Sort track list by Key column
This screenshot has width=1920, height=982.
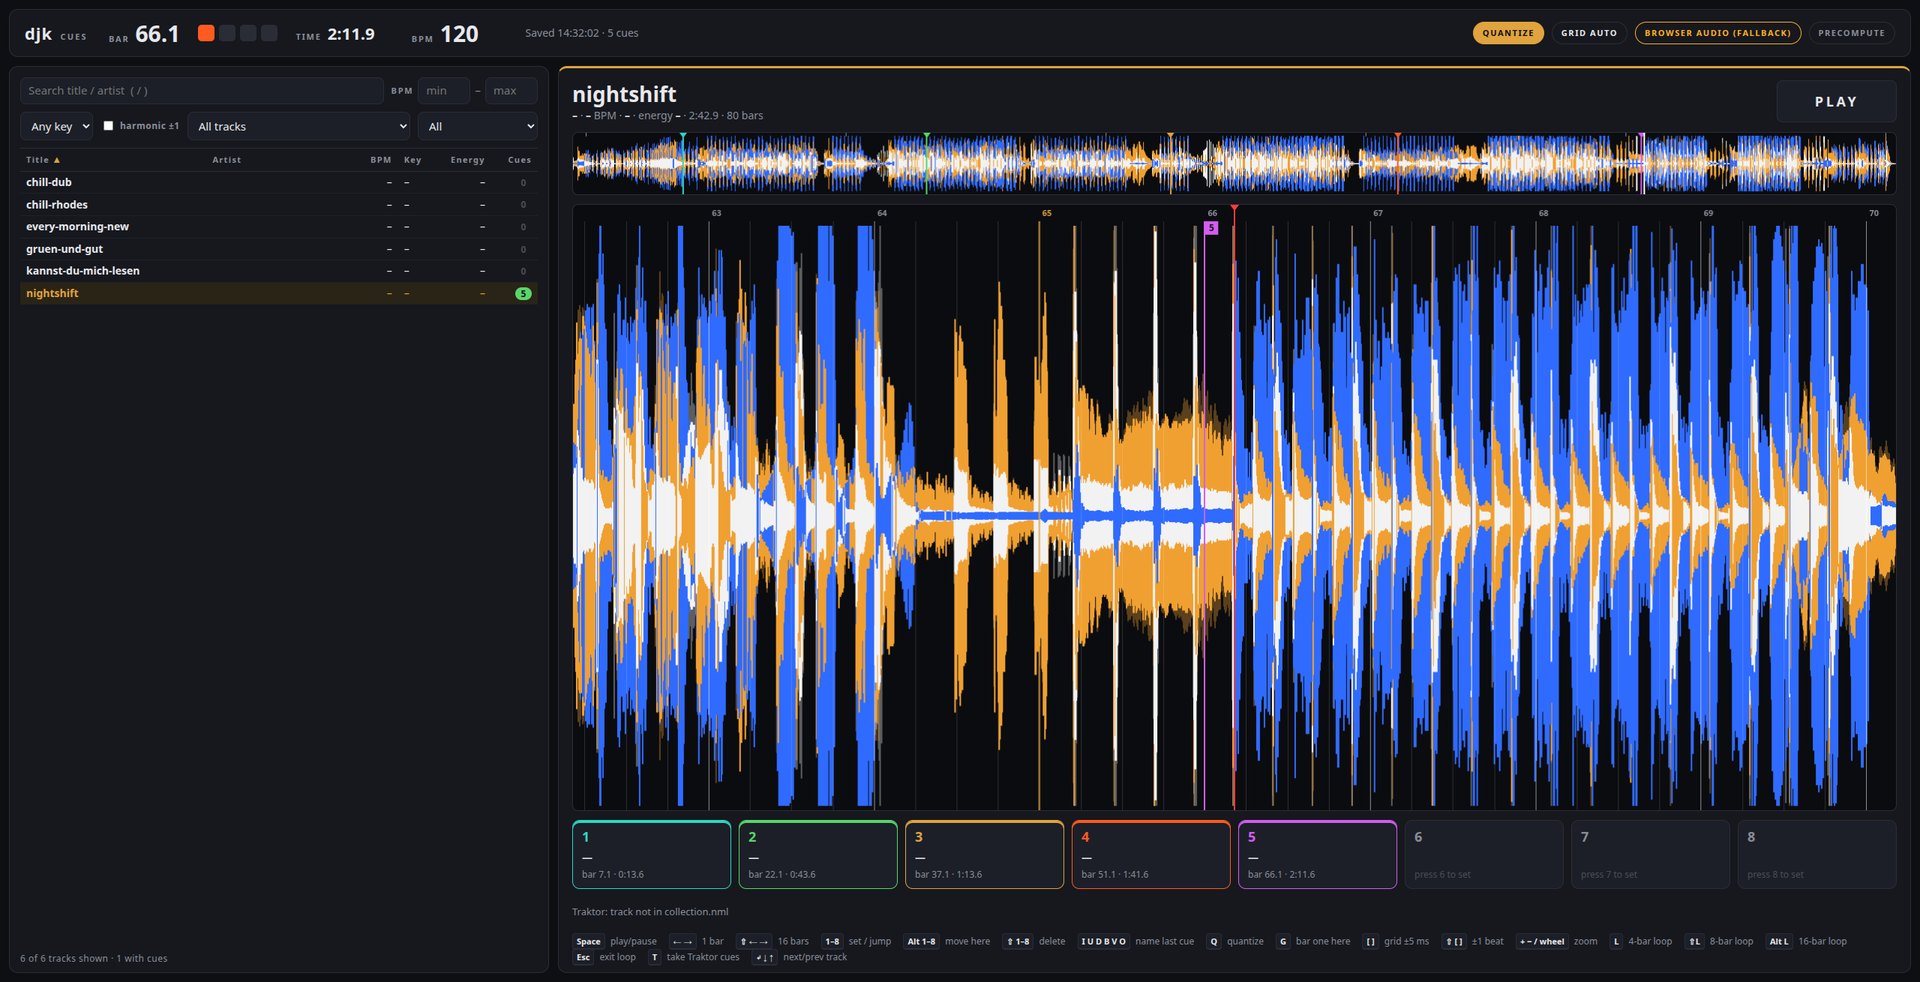[x=413, y=160]
